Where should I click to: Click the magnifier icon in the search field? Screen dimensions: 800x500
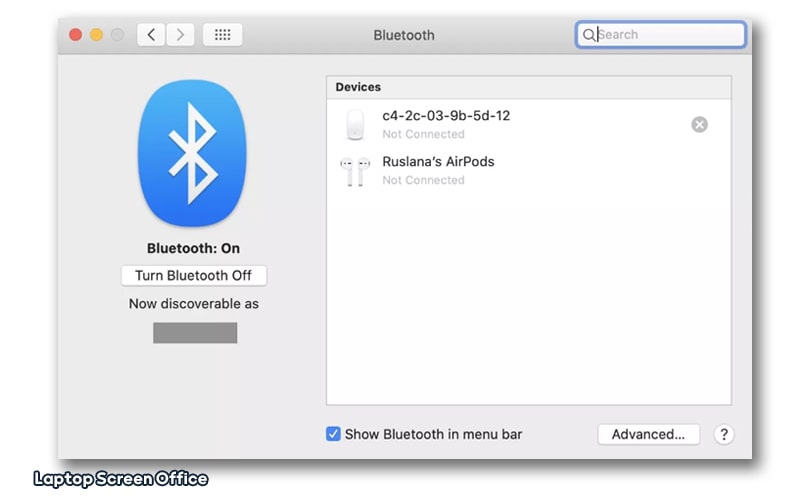click(589, 35)
